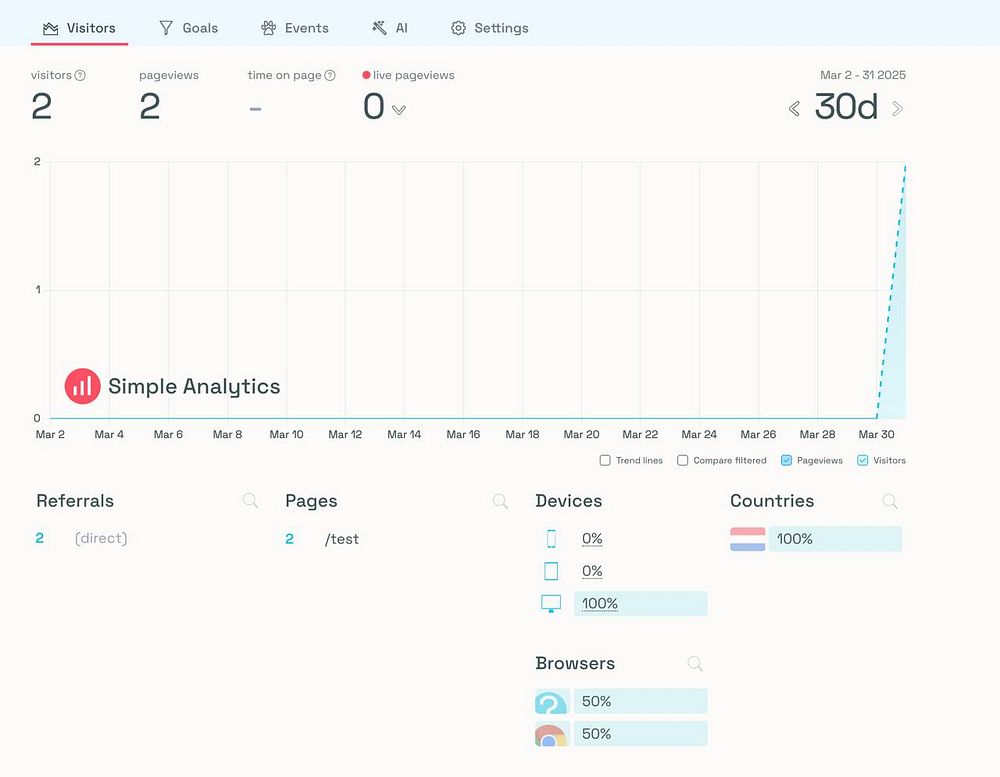Click the Pages search magnifier icon

pyautogui.click(x=500, y=501)
